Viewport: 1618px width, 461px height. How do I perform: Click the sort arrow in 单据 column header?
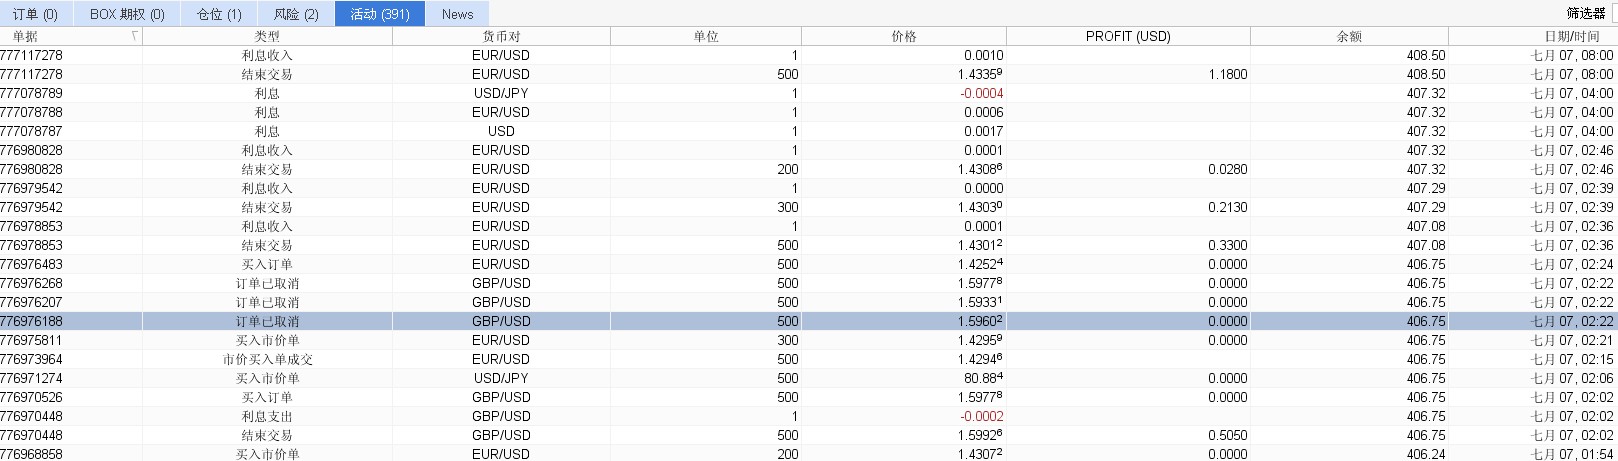coord(134,36)
